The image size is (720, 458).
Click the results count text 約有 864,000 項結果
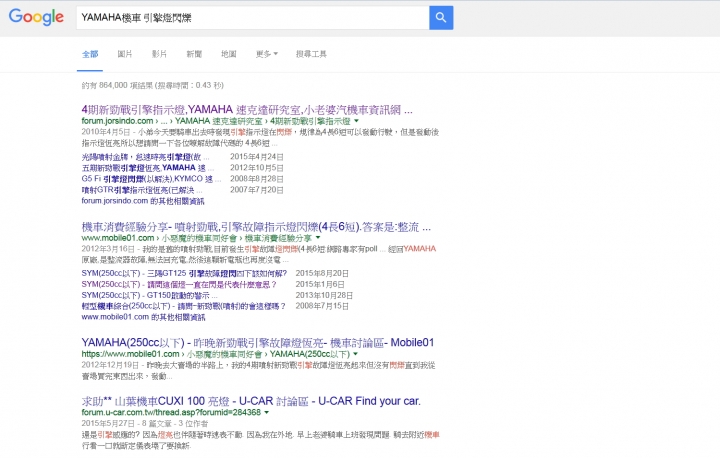(152, 85)
